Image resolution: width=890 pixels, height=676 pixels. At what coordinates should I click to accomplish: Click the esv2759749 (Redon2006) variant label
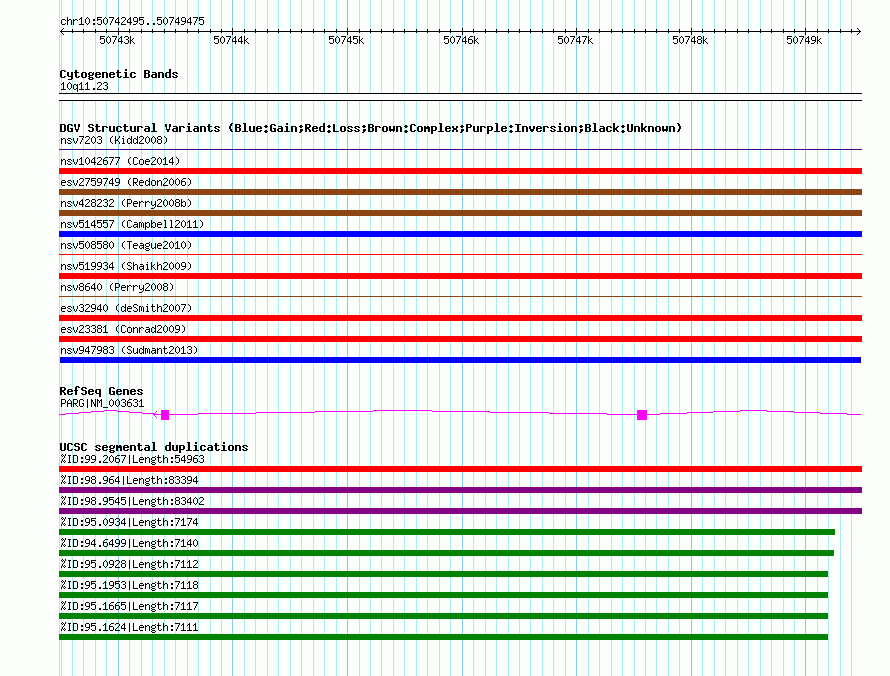click(x=126, y=182)
